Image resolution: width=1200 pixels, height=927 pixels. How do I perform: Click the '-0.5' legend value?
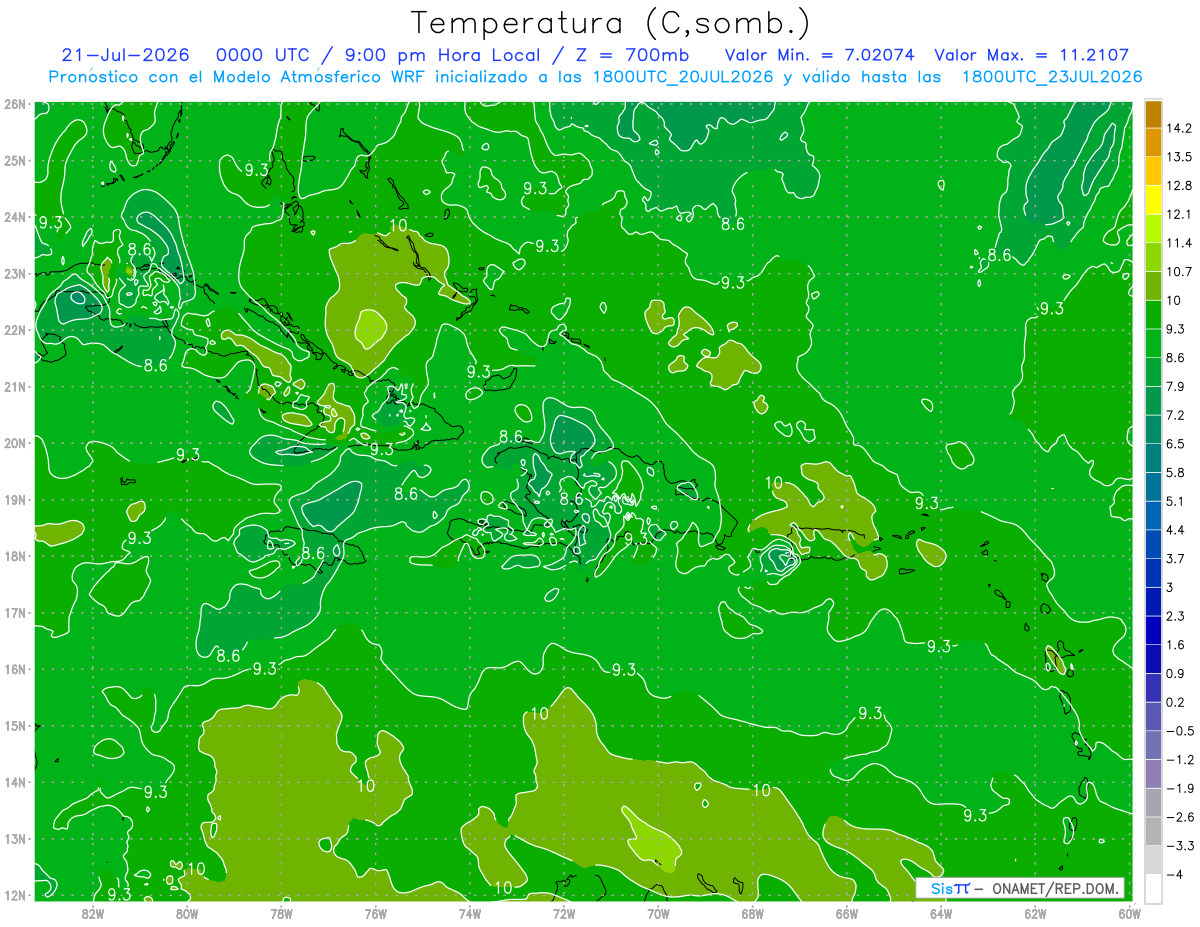click(x=1179, y=731)
